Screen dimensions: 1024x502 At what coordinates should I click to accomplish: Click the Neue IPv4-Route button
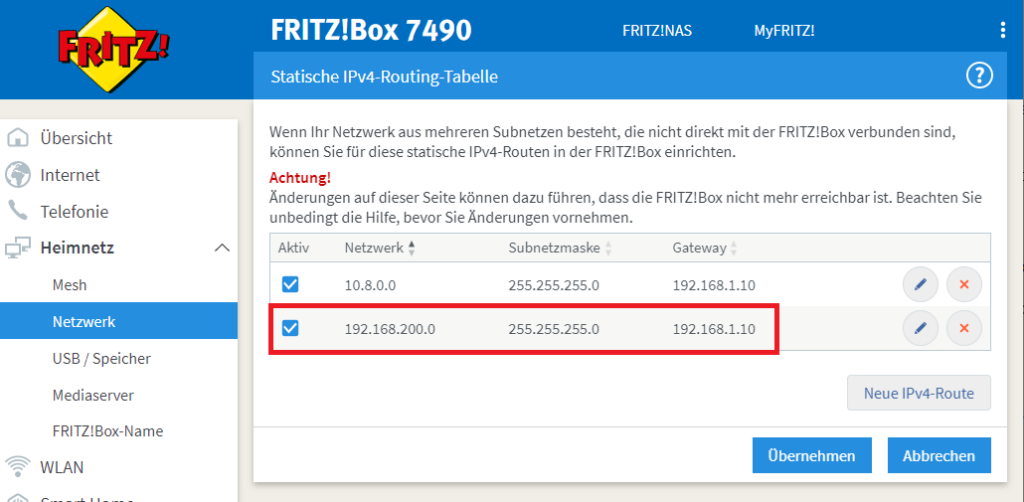pos(918,393)
